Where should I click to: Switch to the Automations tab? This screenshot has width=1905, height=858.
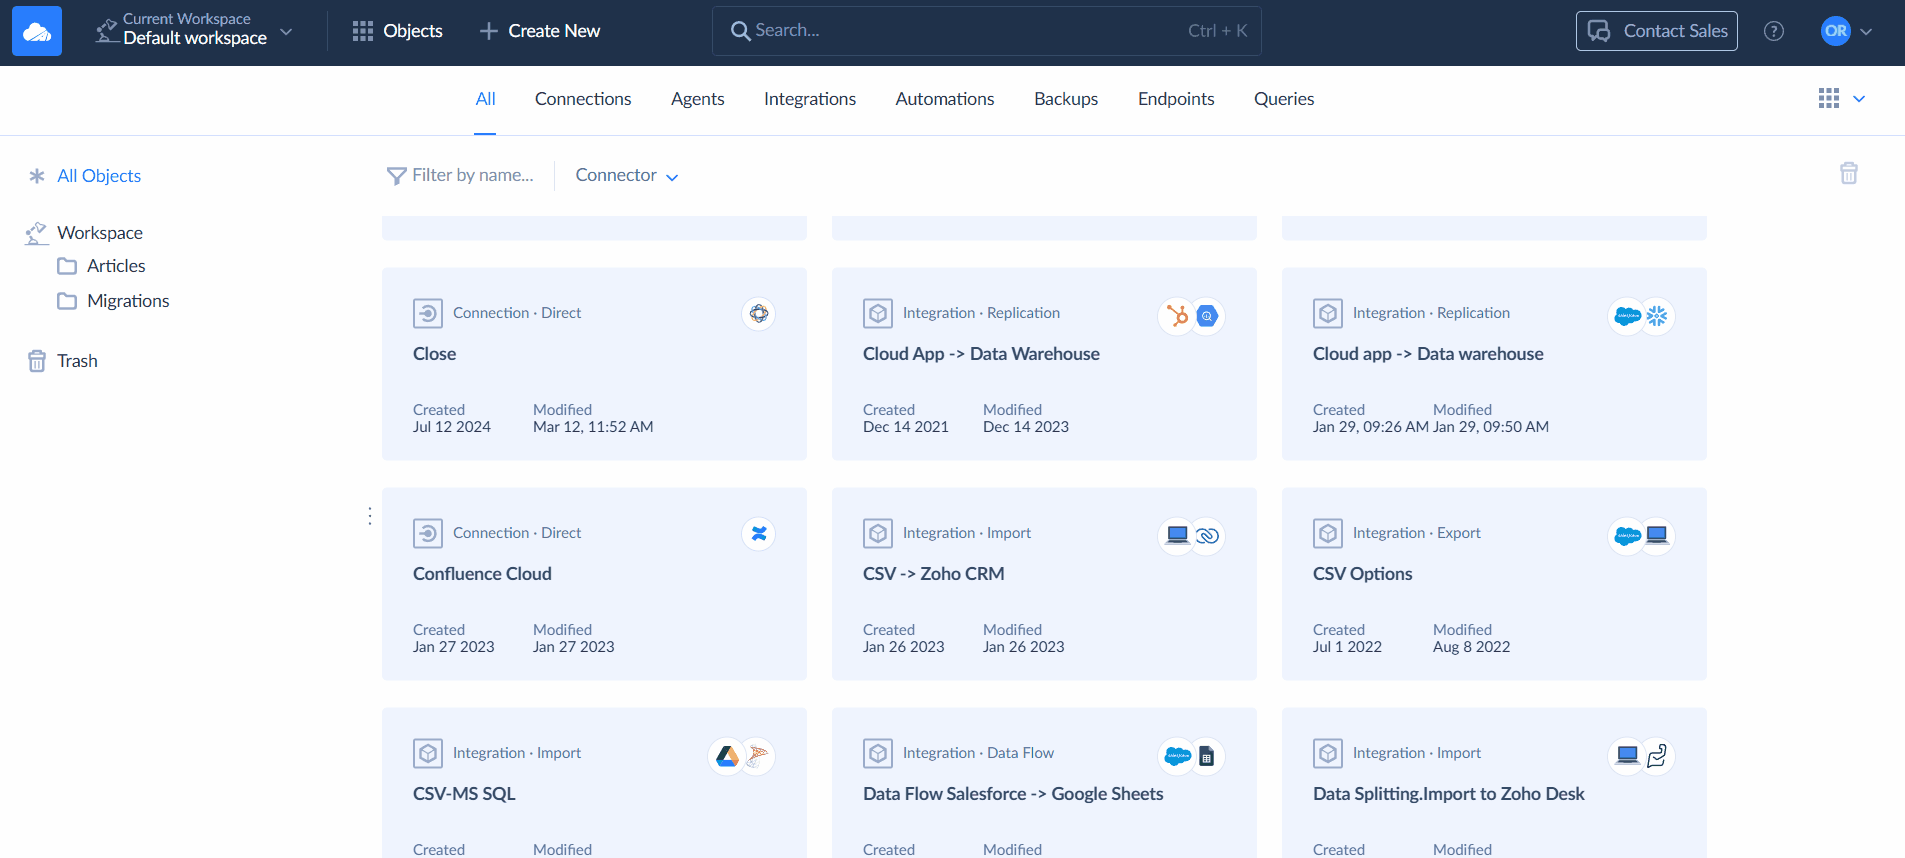click(x=945, y=99)
